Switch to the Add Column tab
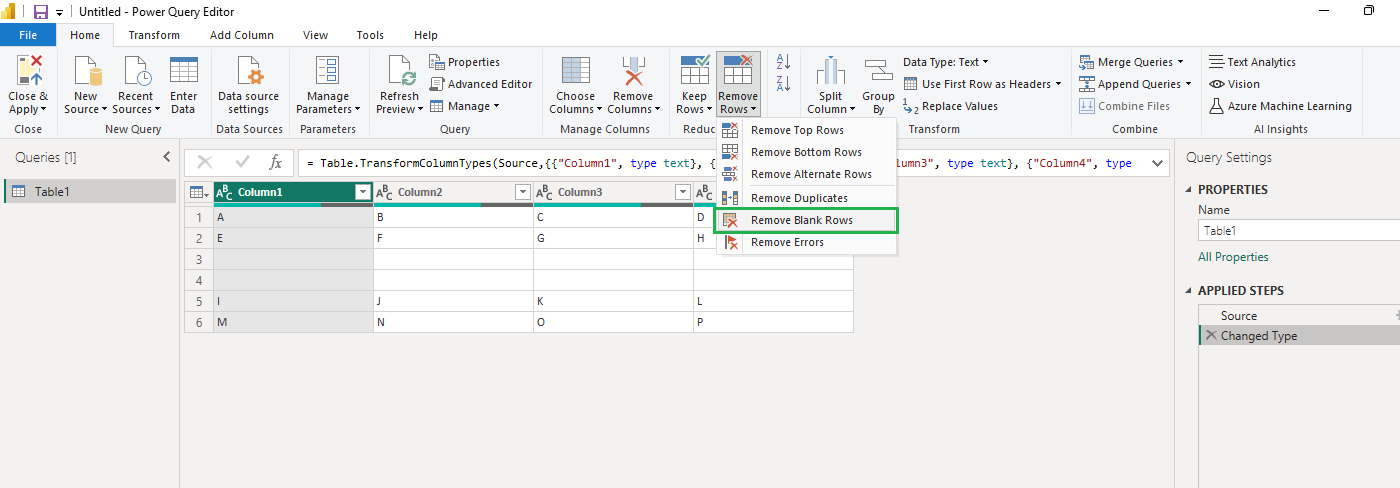 242,35
